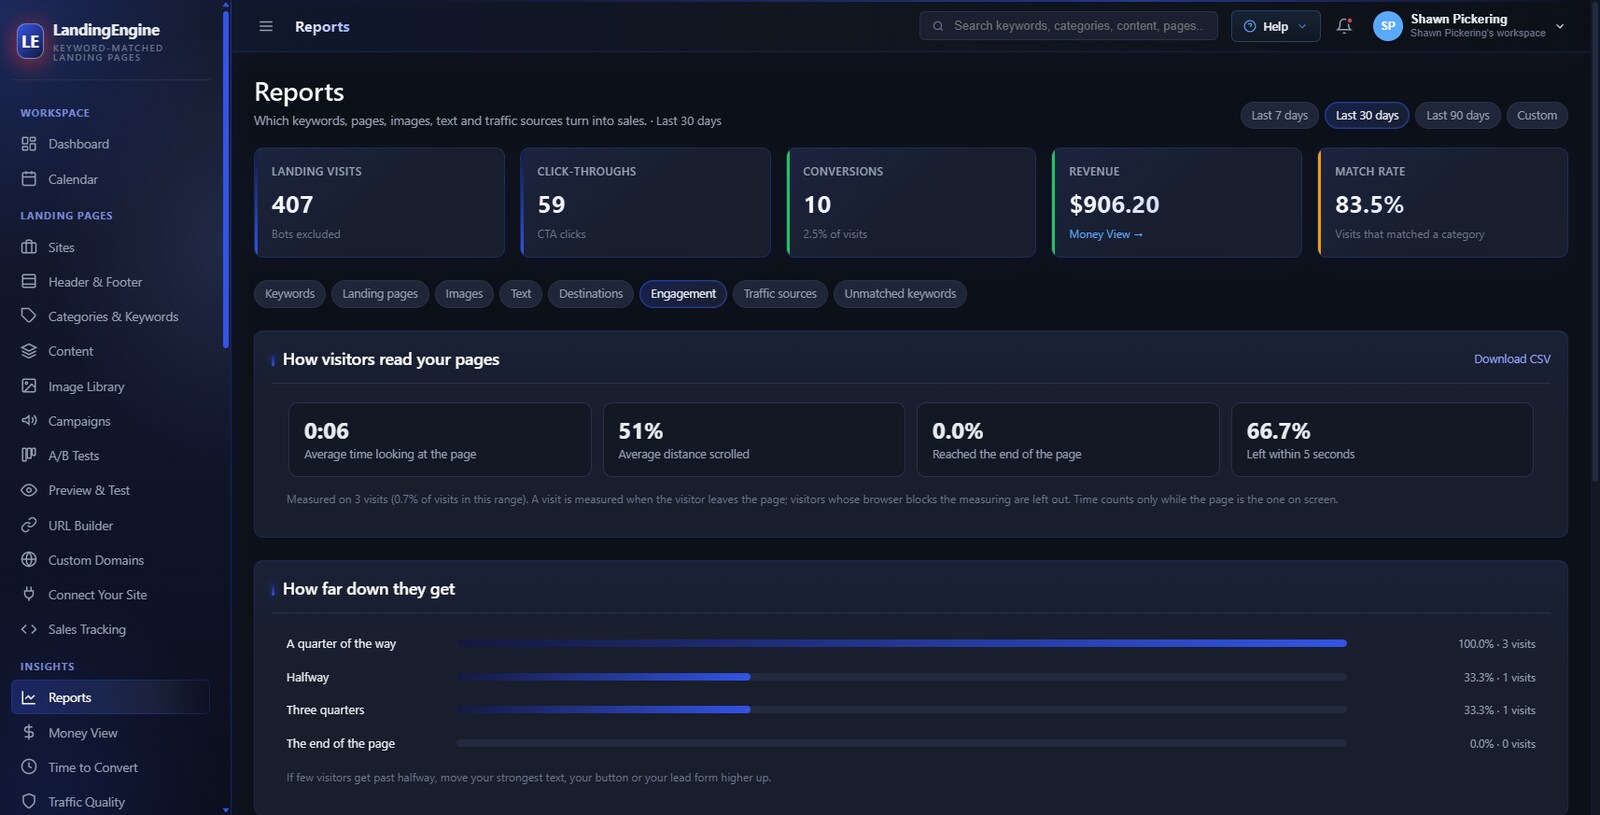The image size is (1600, 815).
Task: Switch to the Landing pages tab
Action: coord(380,294)
